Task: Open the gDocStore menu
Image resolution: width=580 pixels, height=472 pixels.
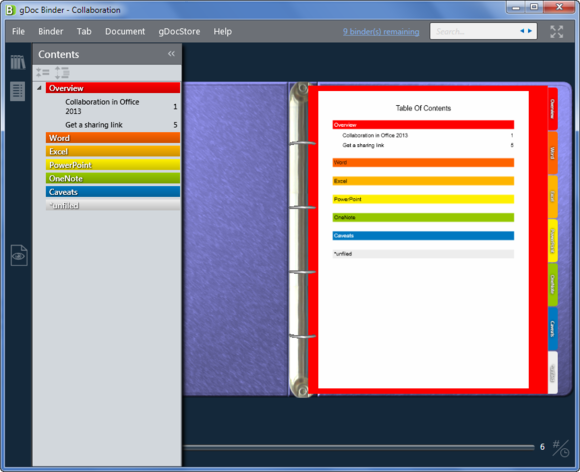Action: [x=179, y=31]
